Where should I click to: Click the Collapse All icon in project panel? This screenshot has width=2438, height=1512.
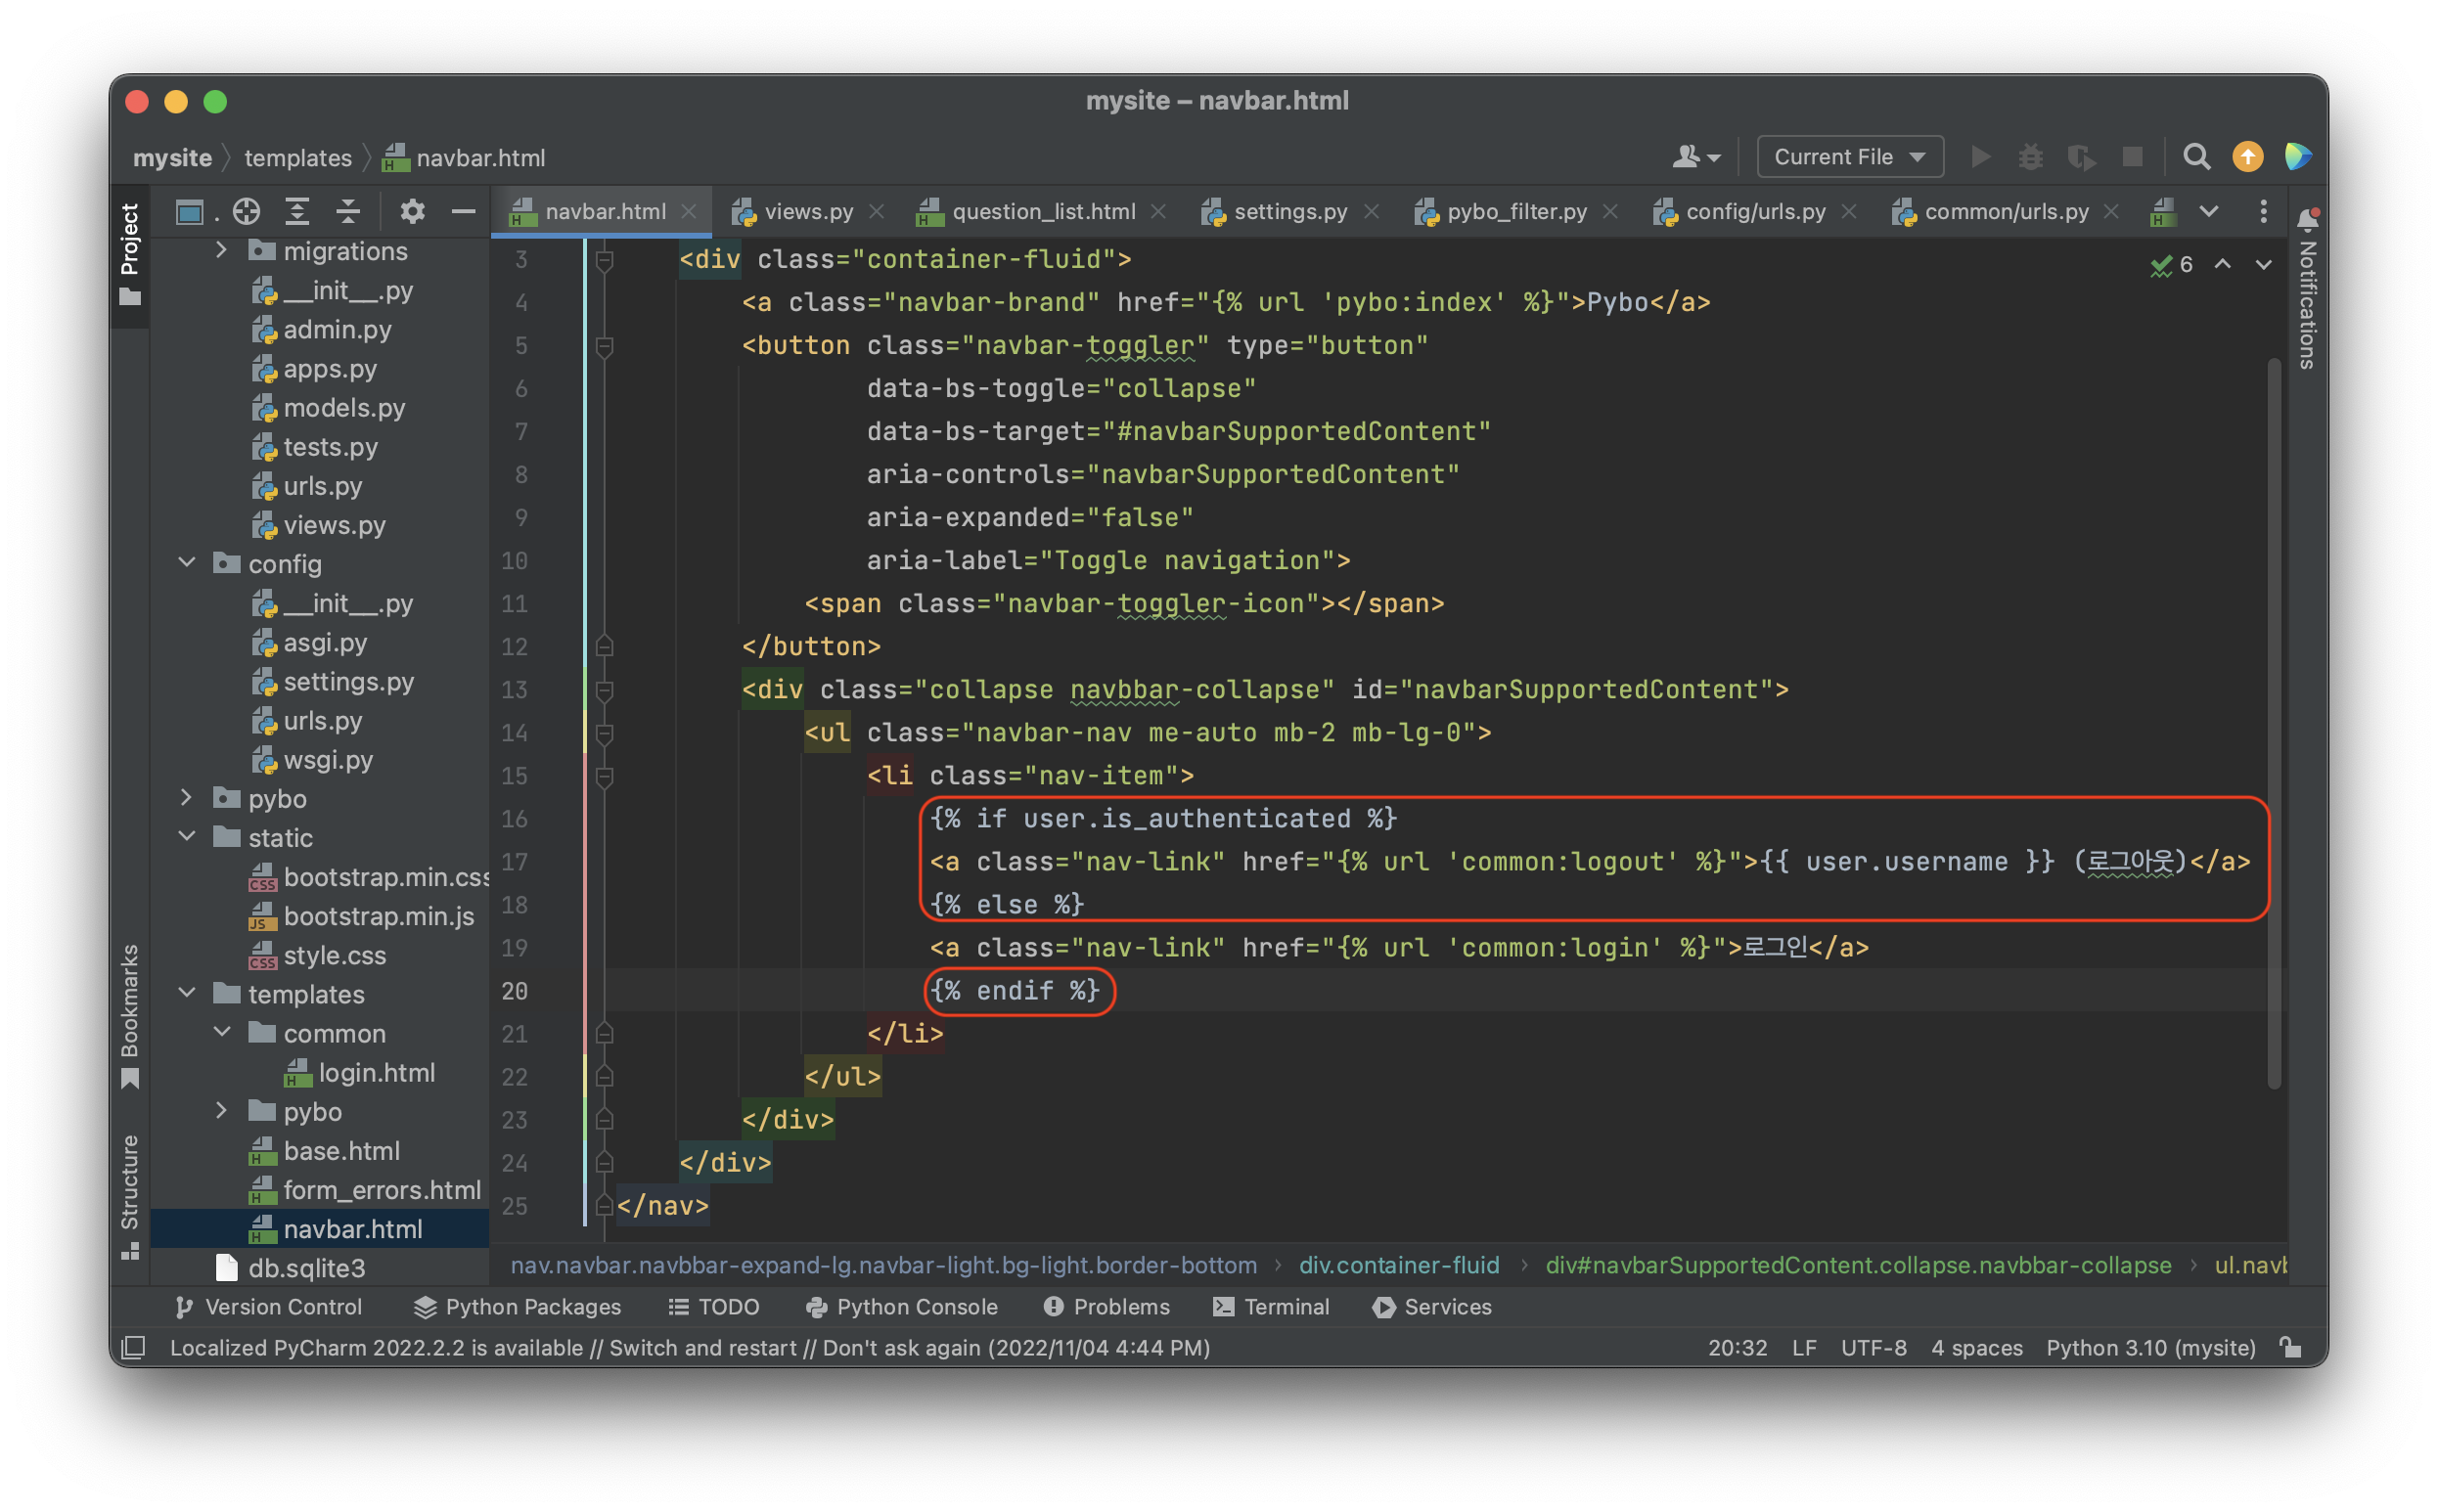click(x=347, y=211)
